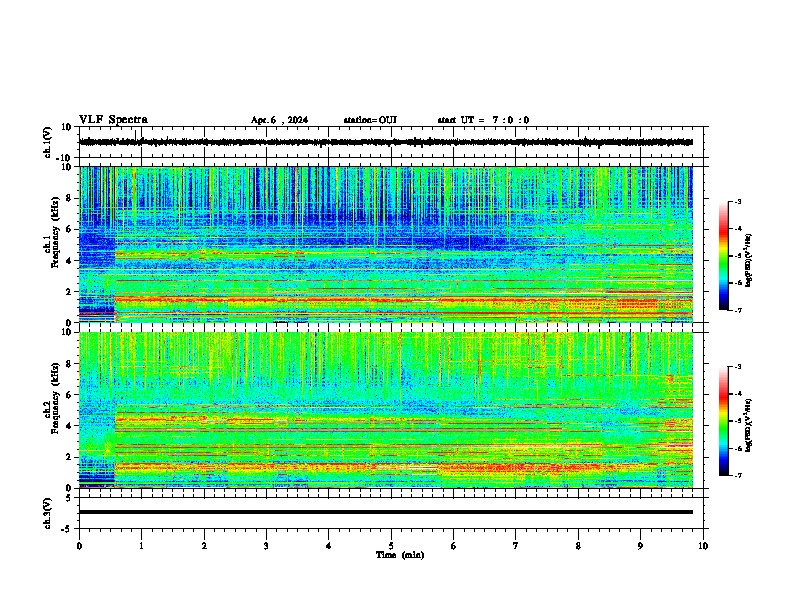792x612 pixels.
Task: Click the ch.3(V) axis label
Action: pos(47,514)
